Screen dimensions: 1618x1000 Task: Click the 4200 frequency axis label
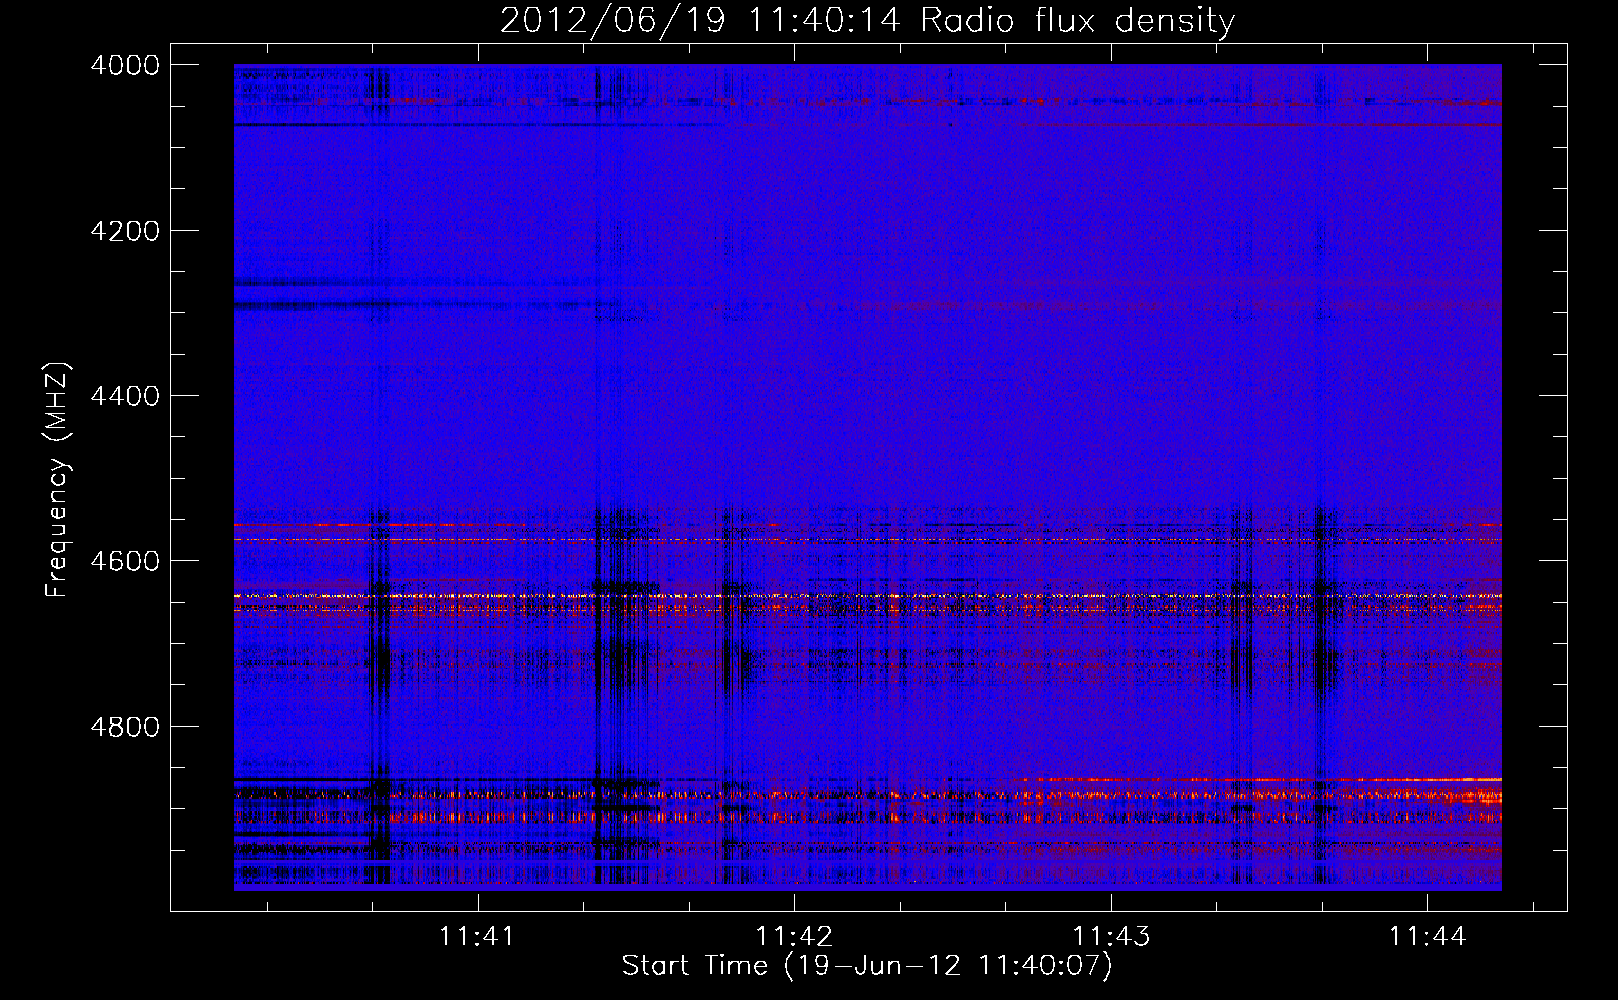(125, 230)
